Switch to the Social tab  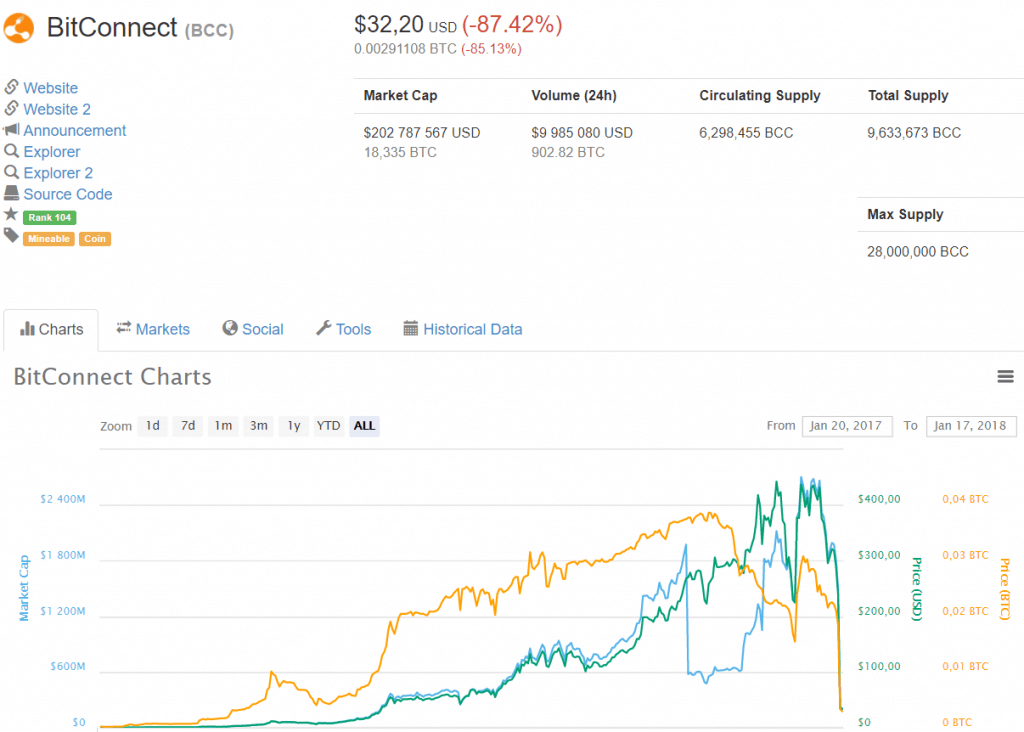(253, 329)
